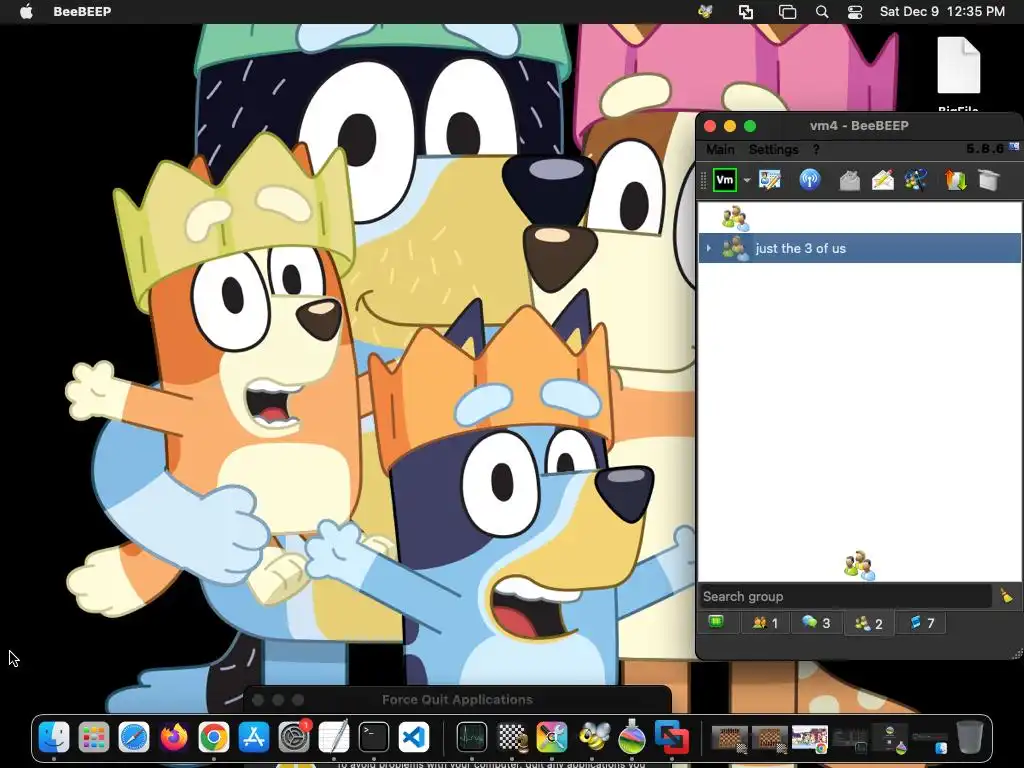This screenshot has width=1024, height=768.
Task: Open Activity Monitor from the Dock
Action: [x=472, y=738]
